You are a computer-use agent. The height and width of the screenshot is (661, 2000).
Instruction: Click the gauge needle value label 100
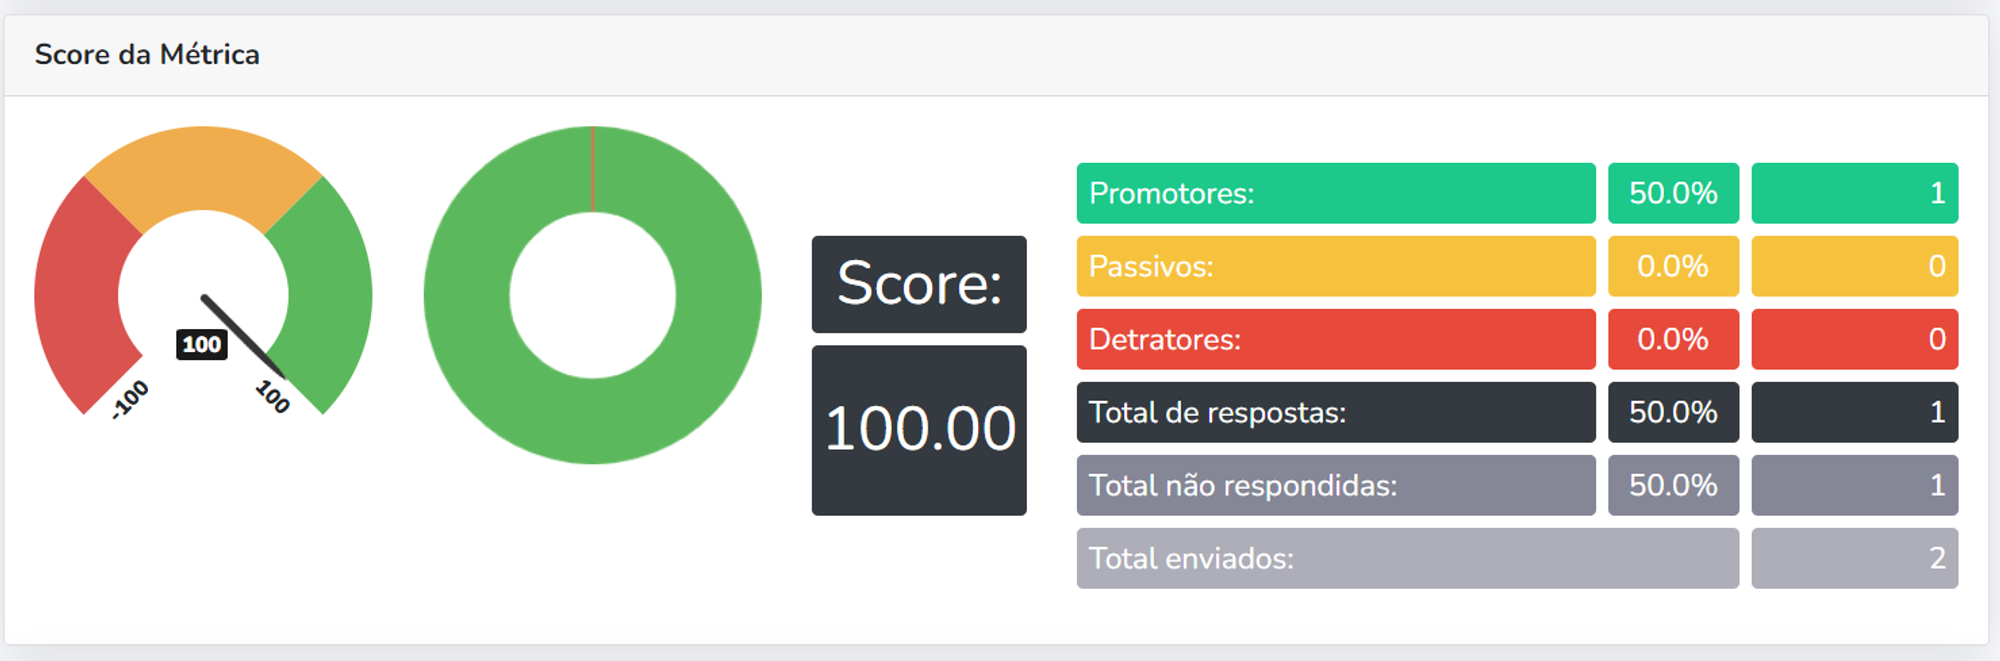(202, 345)
